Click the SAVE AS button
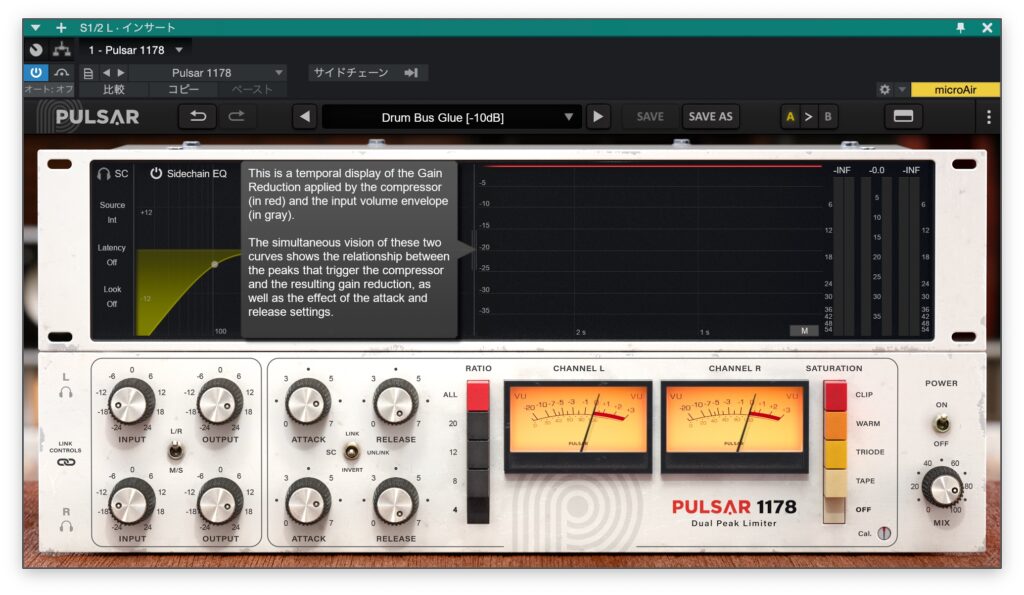The height and width of the screenshot is (595, 1024). [710, 117]
